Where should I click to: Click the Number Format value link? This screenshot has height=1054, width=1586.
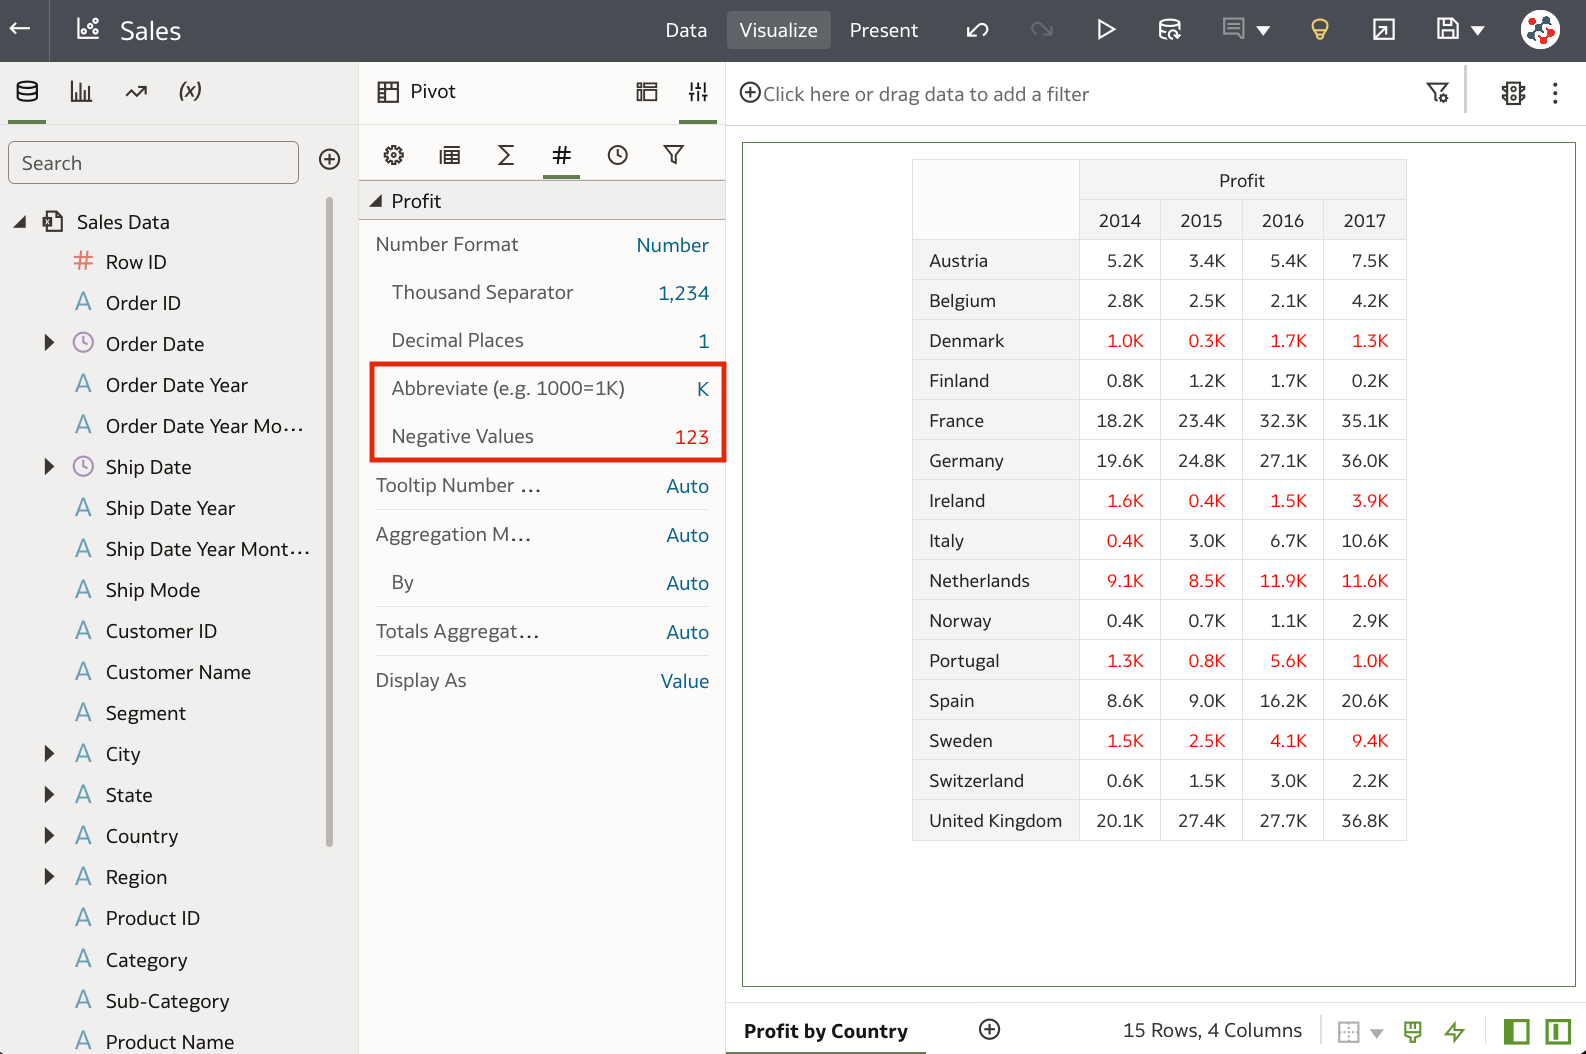[x=672, y=245]
